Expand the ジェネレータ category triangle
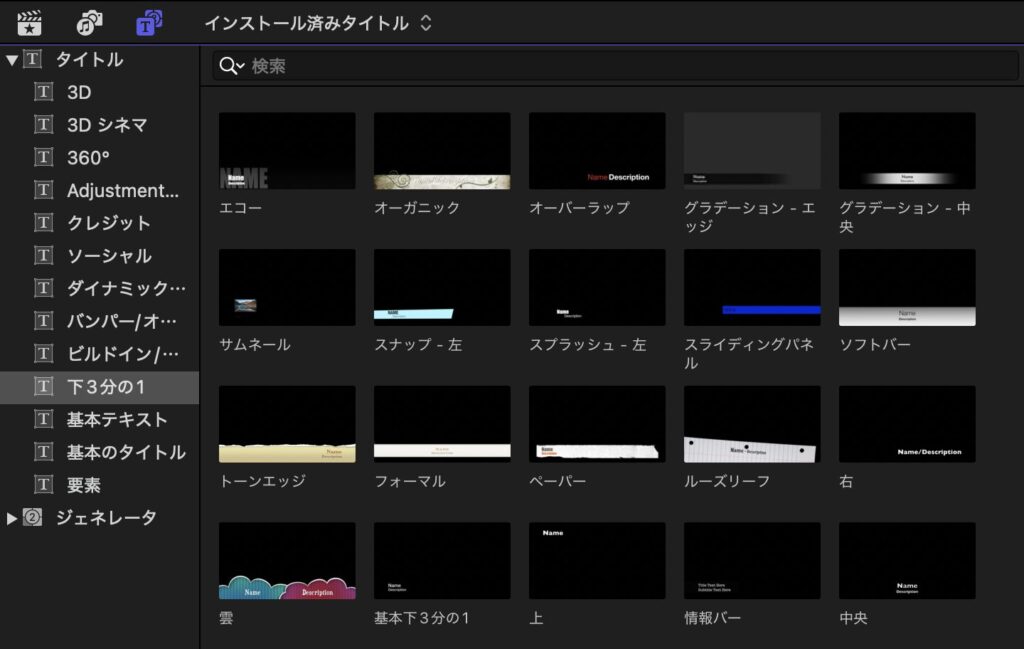Viewport: 1024px width, 649px height. pyautogui.click(x=12, y=518)
